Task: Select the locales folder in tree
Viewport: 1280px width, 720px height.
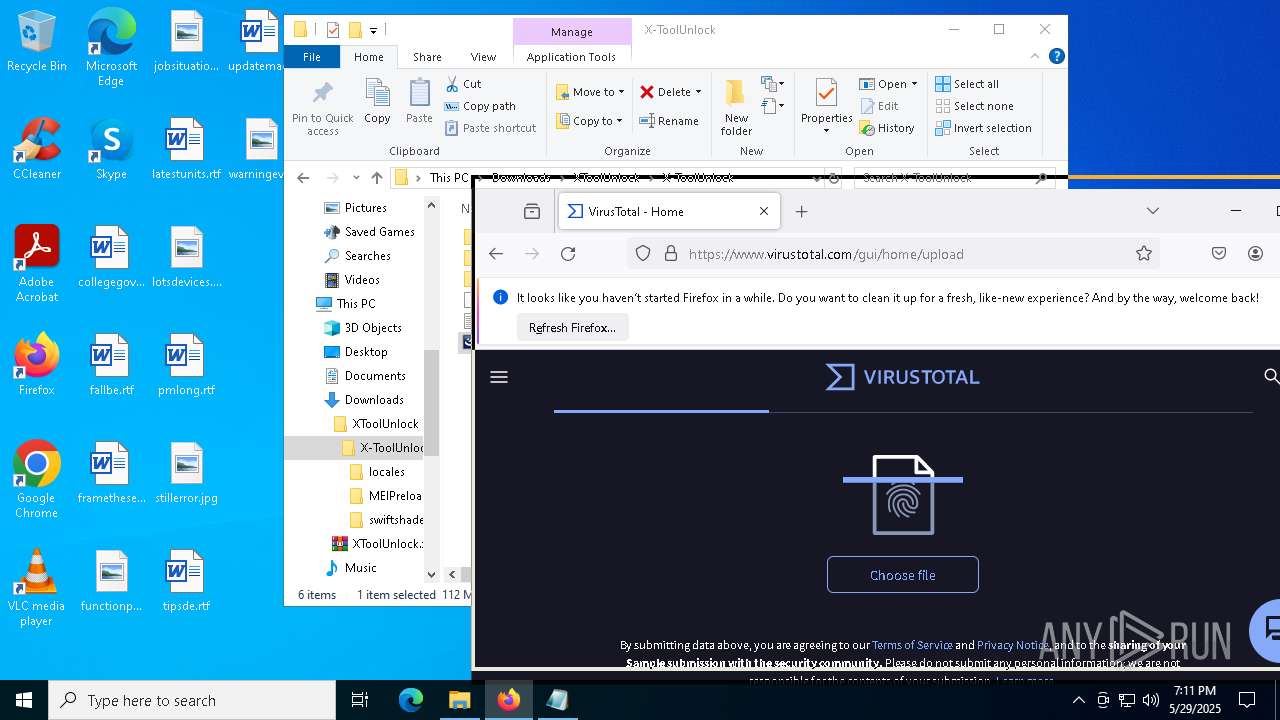Action: point(386,472)
